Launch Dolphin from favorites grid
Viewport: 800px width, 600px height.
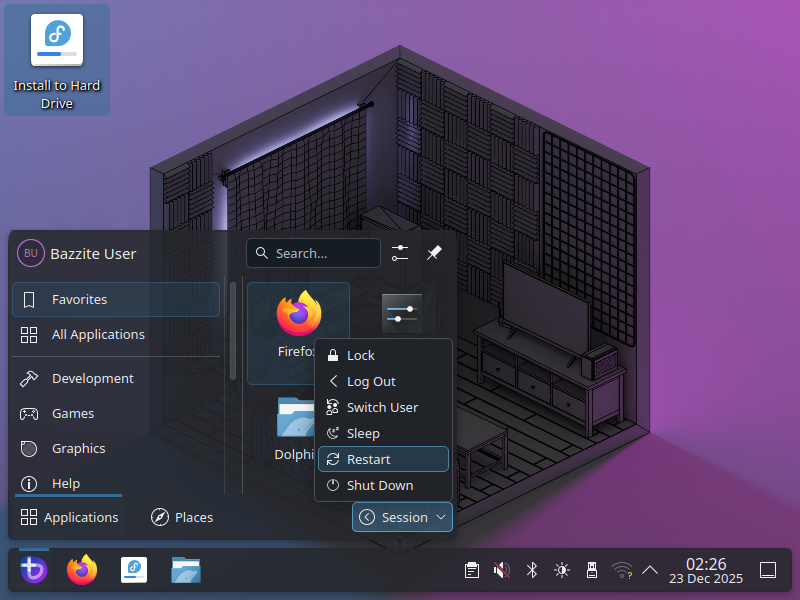pyautogui.click(x=296, y=429)
